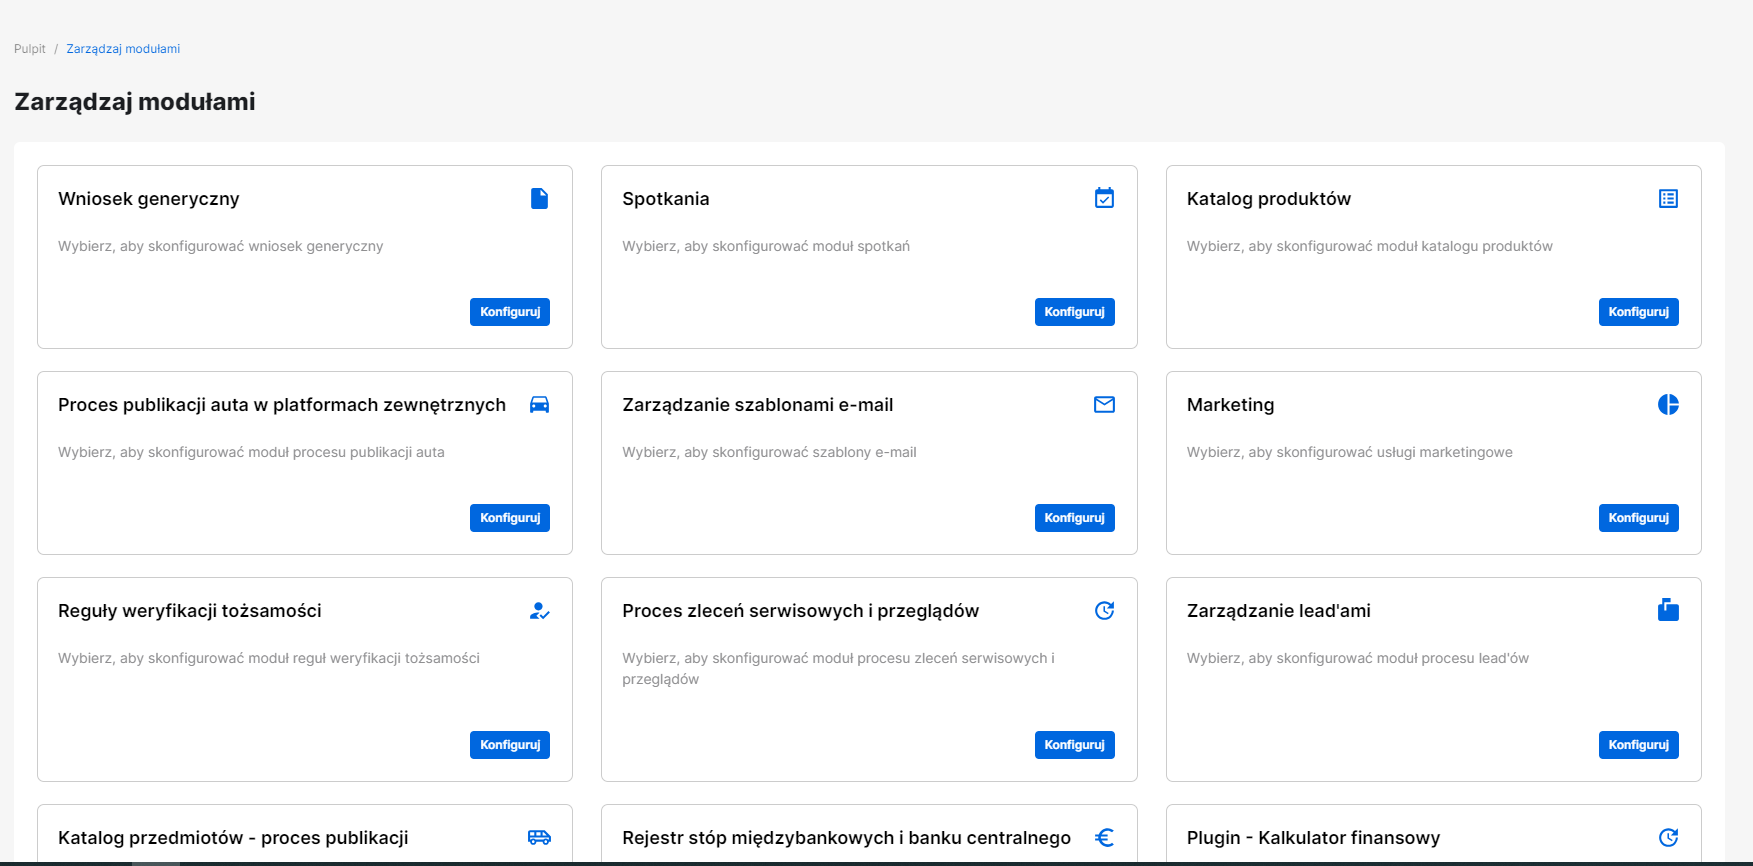Click the euro icon on Rejestr stóp międzybankowych
Viewport: 1753px width, 866px height.
[x=1104, y=837]
